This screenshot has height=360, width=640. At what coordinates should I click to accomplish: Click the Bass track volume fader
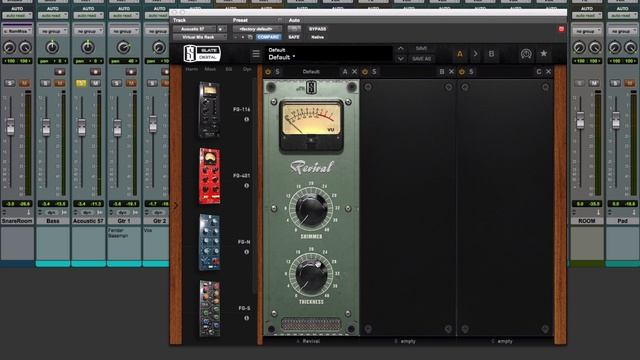[46, 128]
